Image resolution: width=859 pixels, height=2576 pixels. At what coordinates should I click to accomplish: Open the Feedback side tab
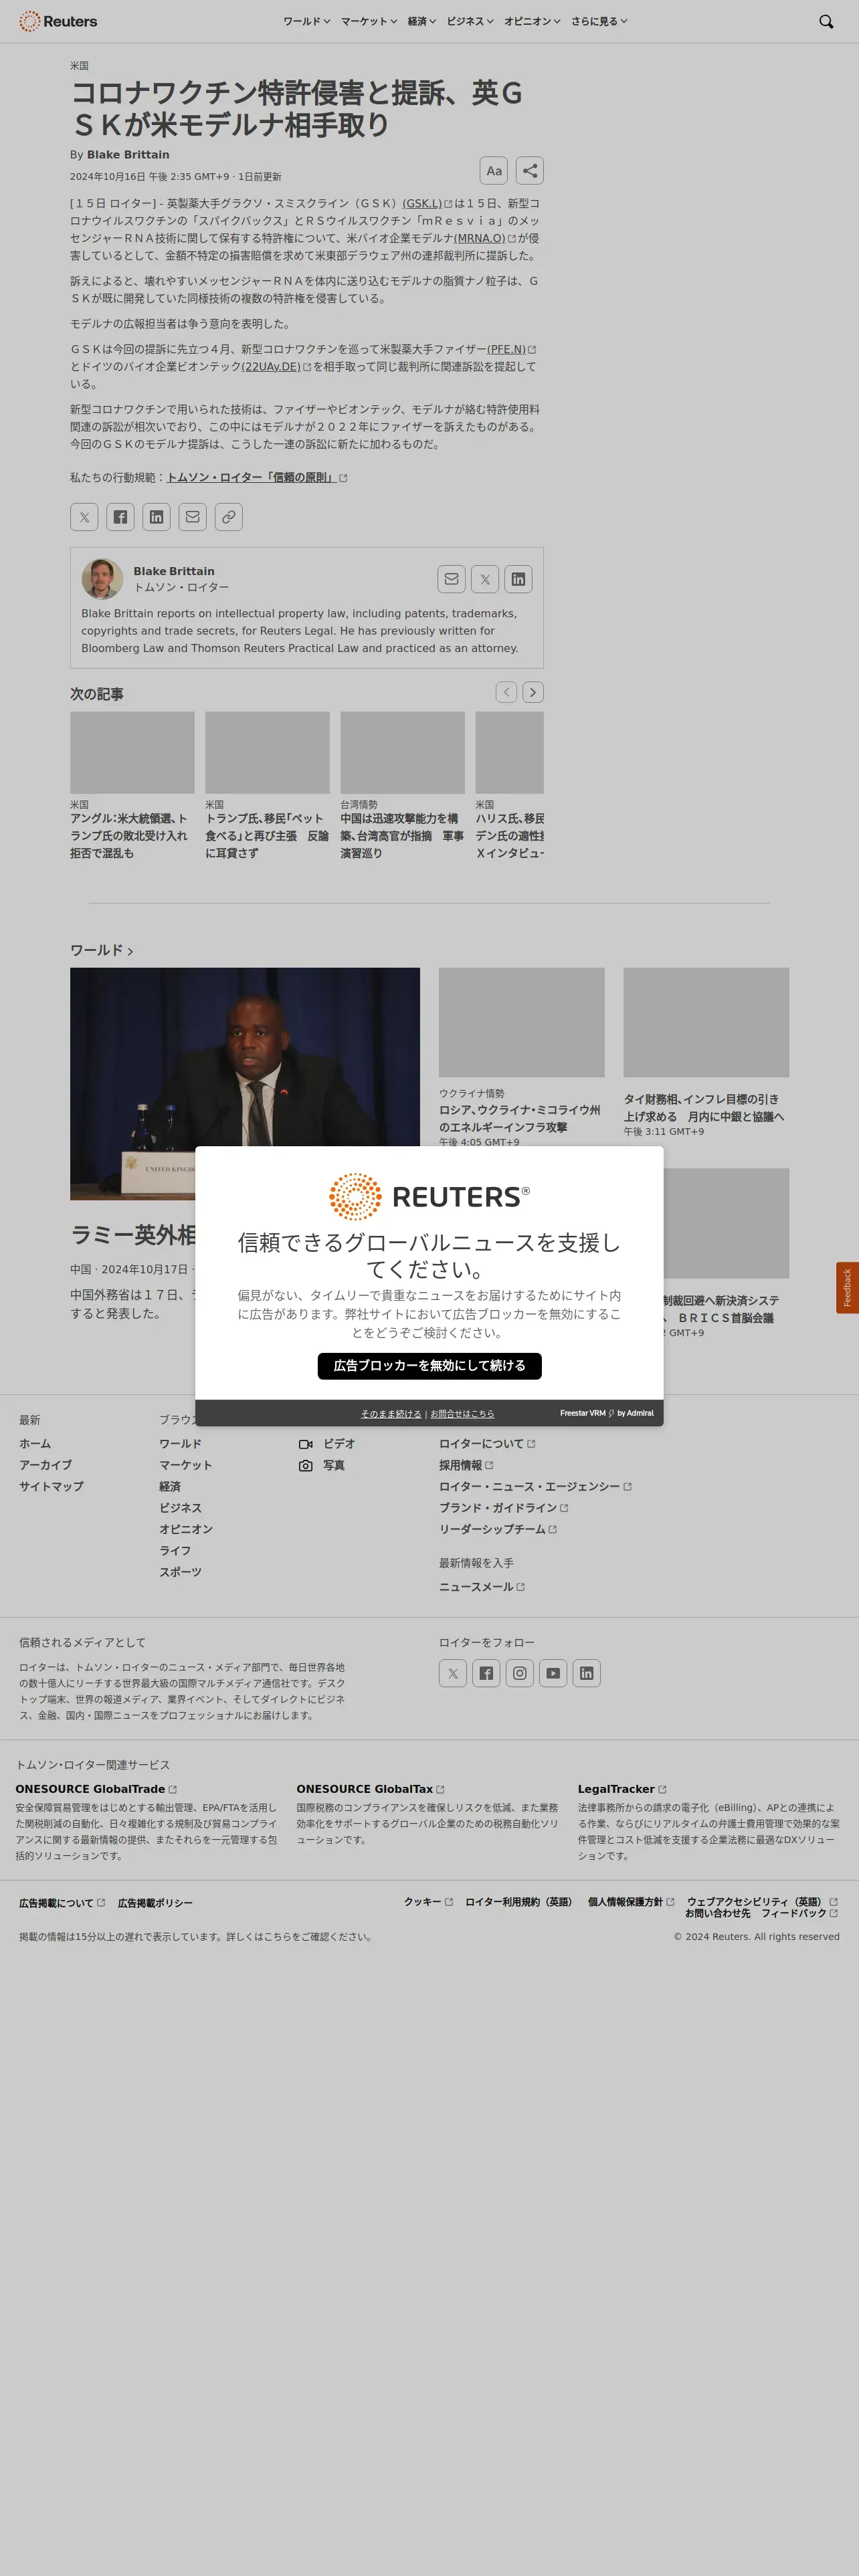point(847,1288)
